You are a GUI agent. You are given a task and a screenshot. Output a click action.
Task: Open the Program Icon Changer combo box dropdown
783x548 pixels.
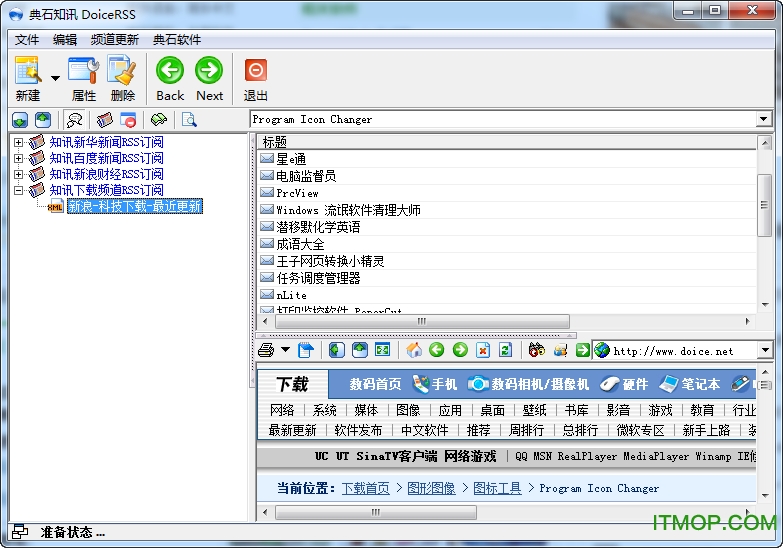[x=764, y=120]
